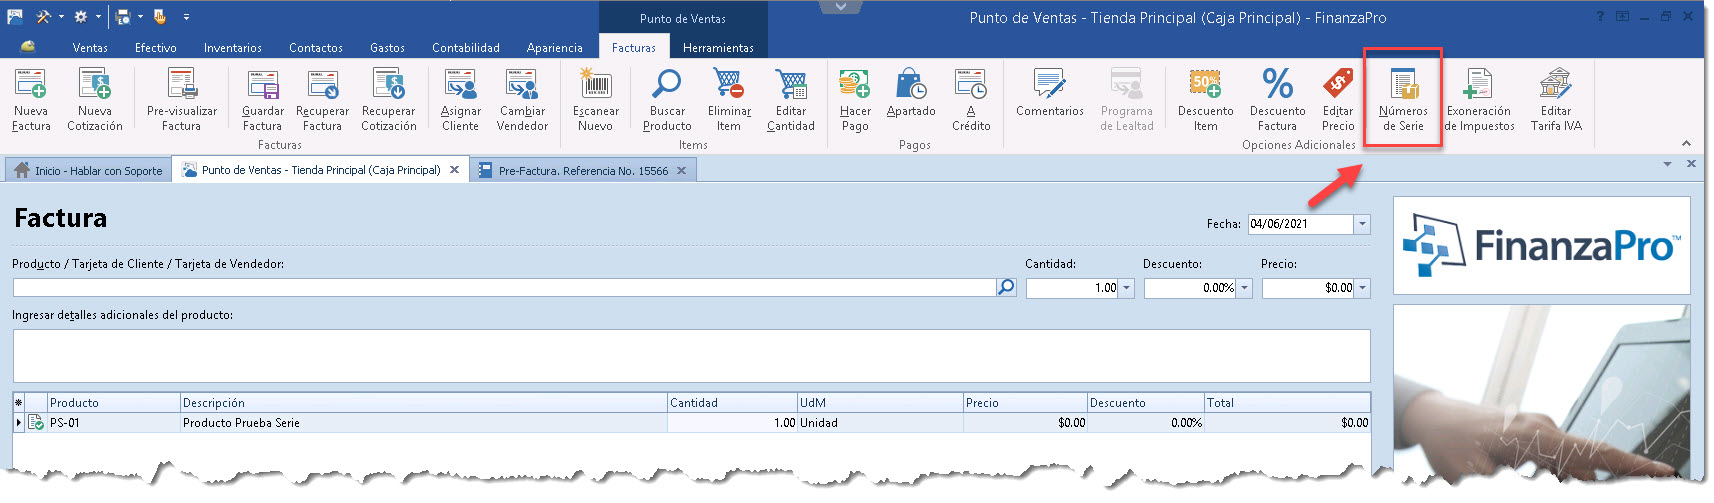Expand tools hammer dropdown arrow
This screenshot has height=503, width=1714.
tap(61, 17)
